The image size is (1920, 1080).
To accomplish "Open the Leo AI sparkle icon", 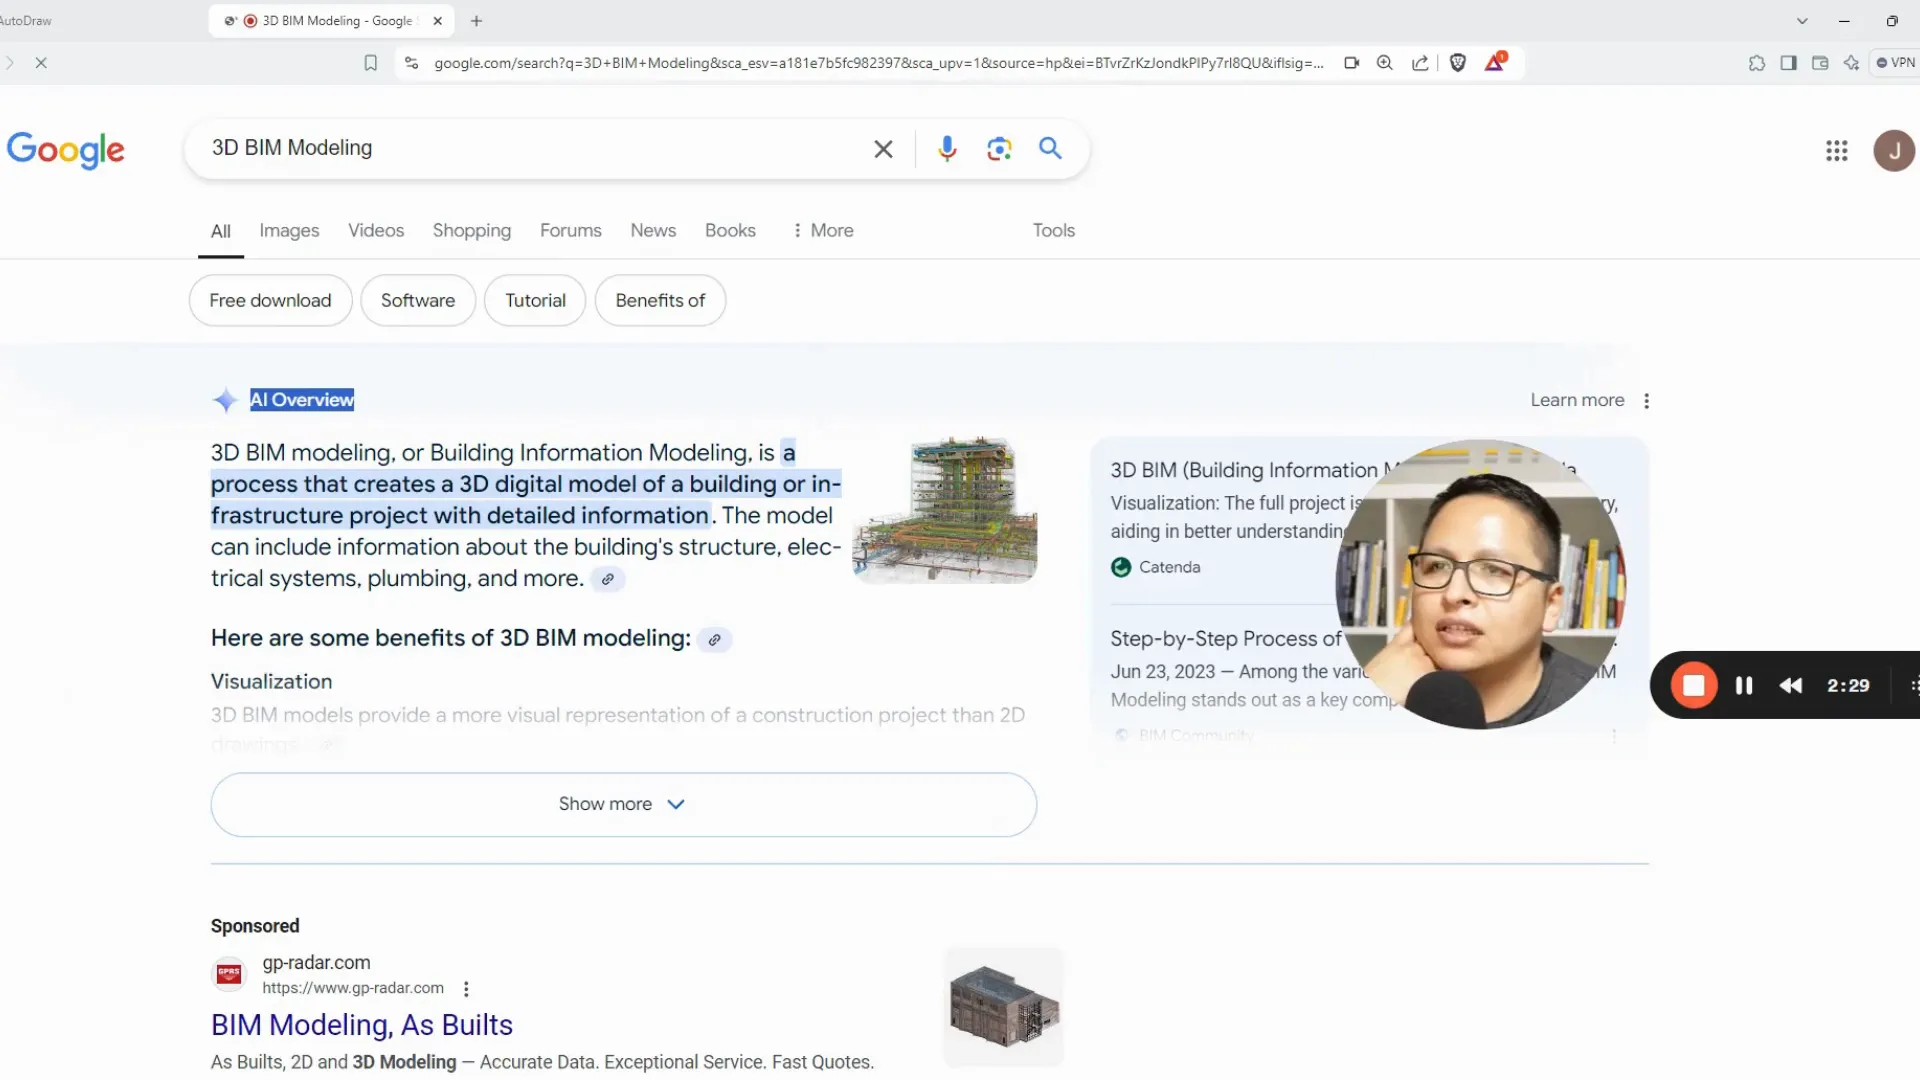I will pos(1851,63).
